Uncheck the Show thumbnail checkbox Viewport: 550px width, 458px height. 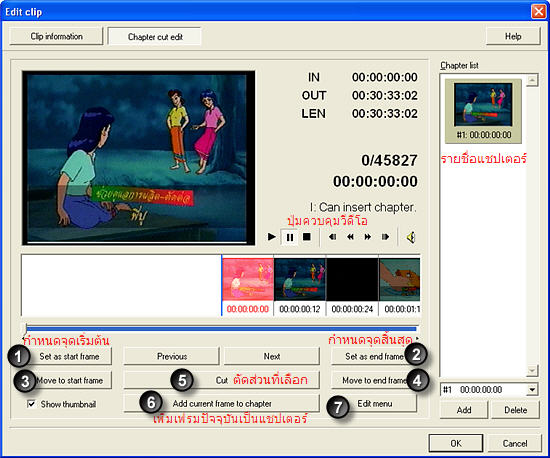tap(31, 404)
